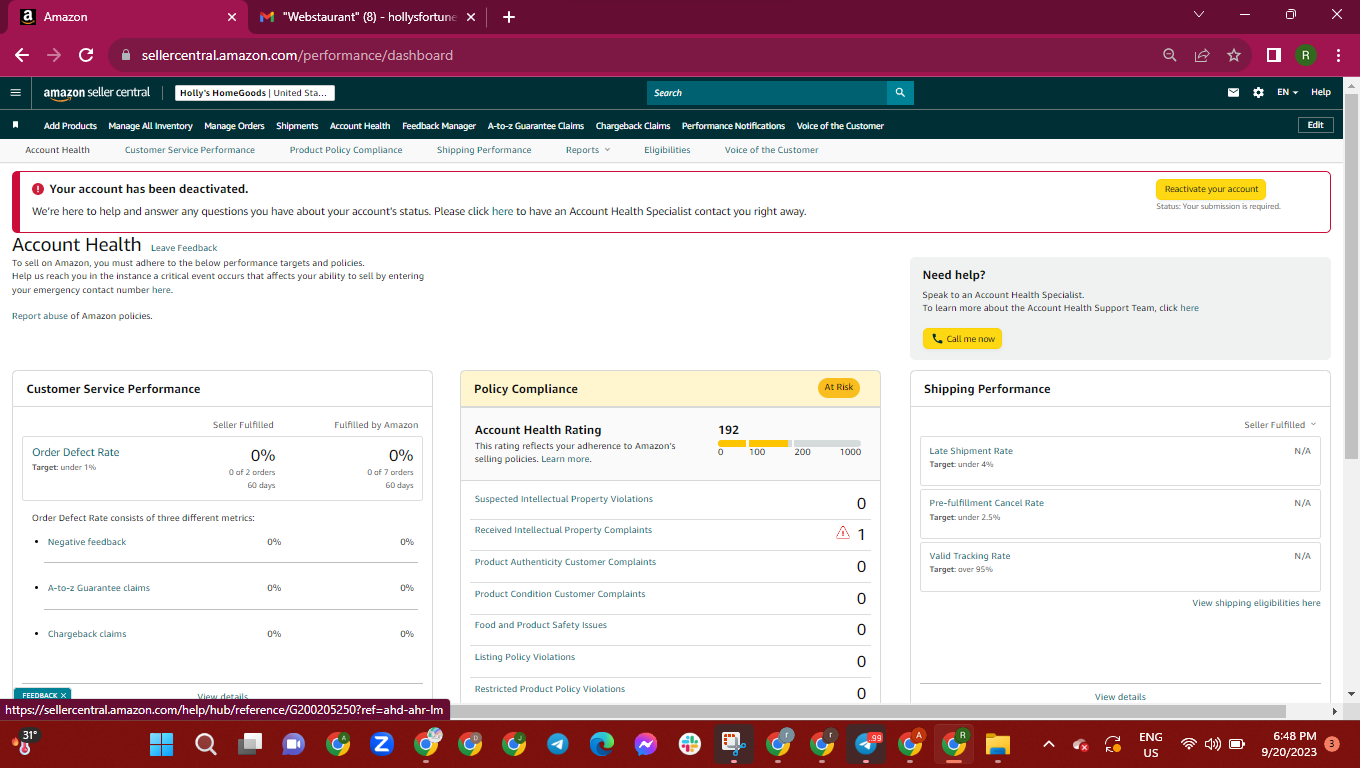Screen dimensions: 1360x768
Task: Open Feedback Manager
Action: point(439,126)
